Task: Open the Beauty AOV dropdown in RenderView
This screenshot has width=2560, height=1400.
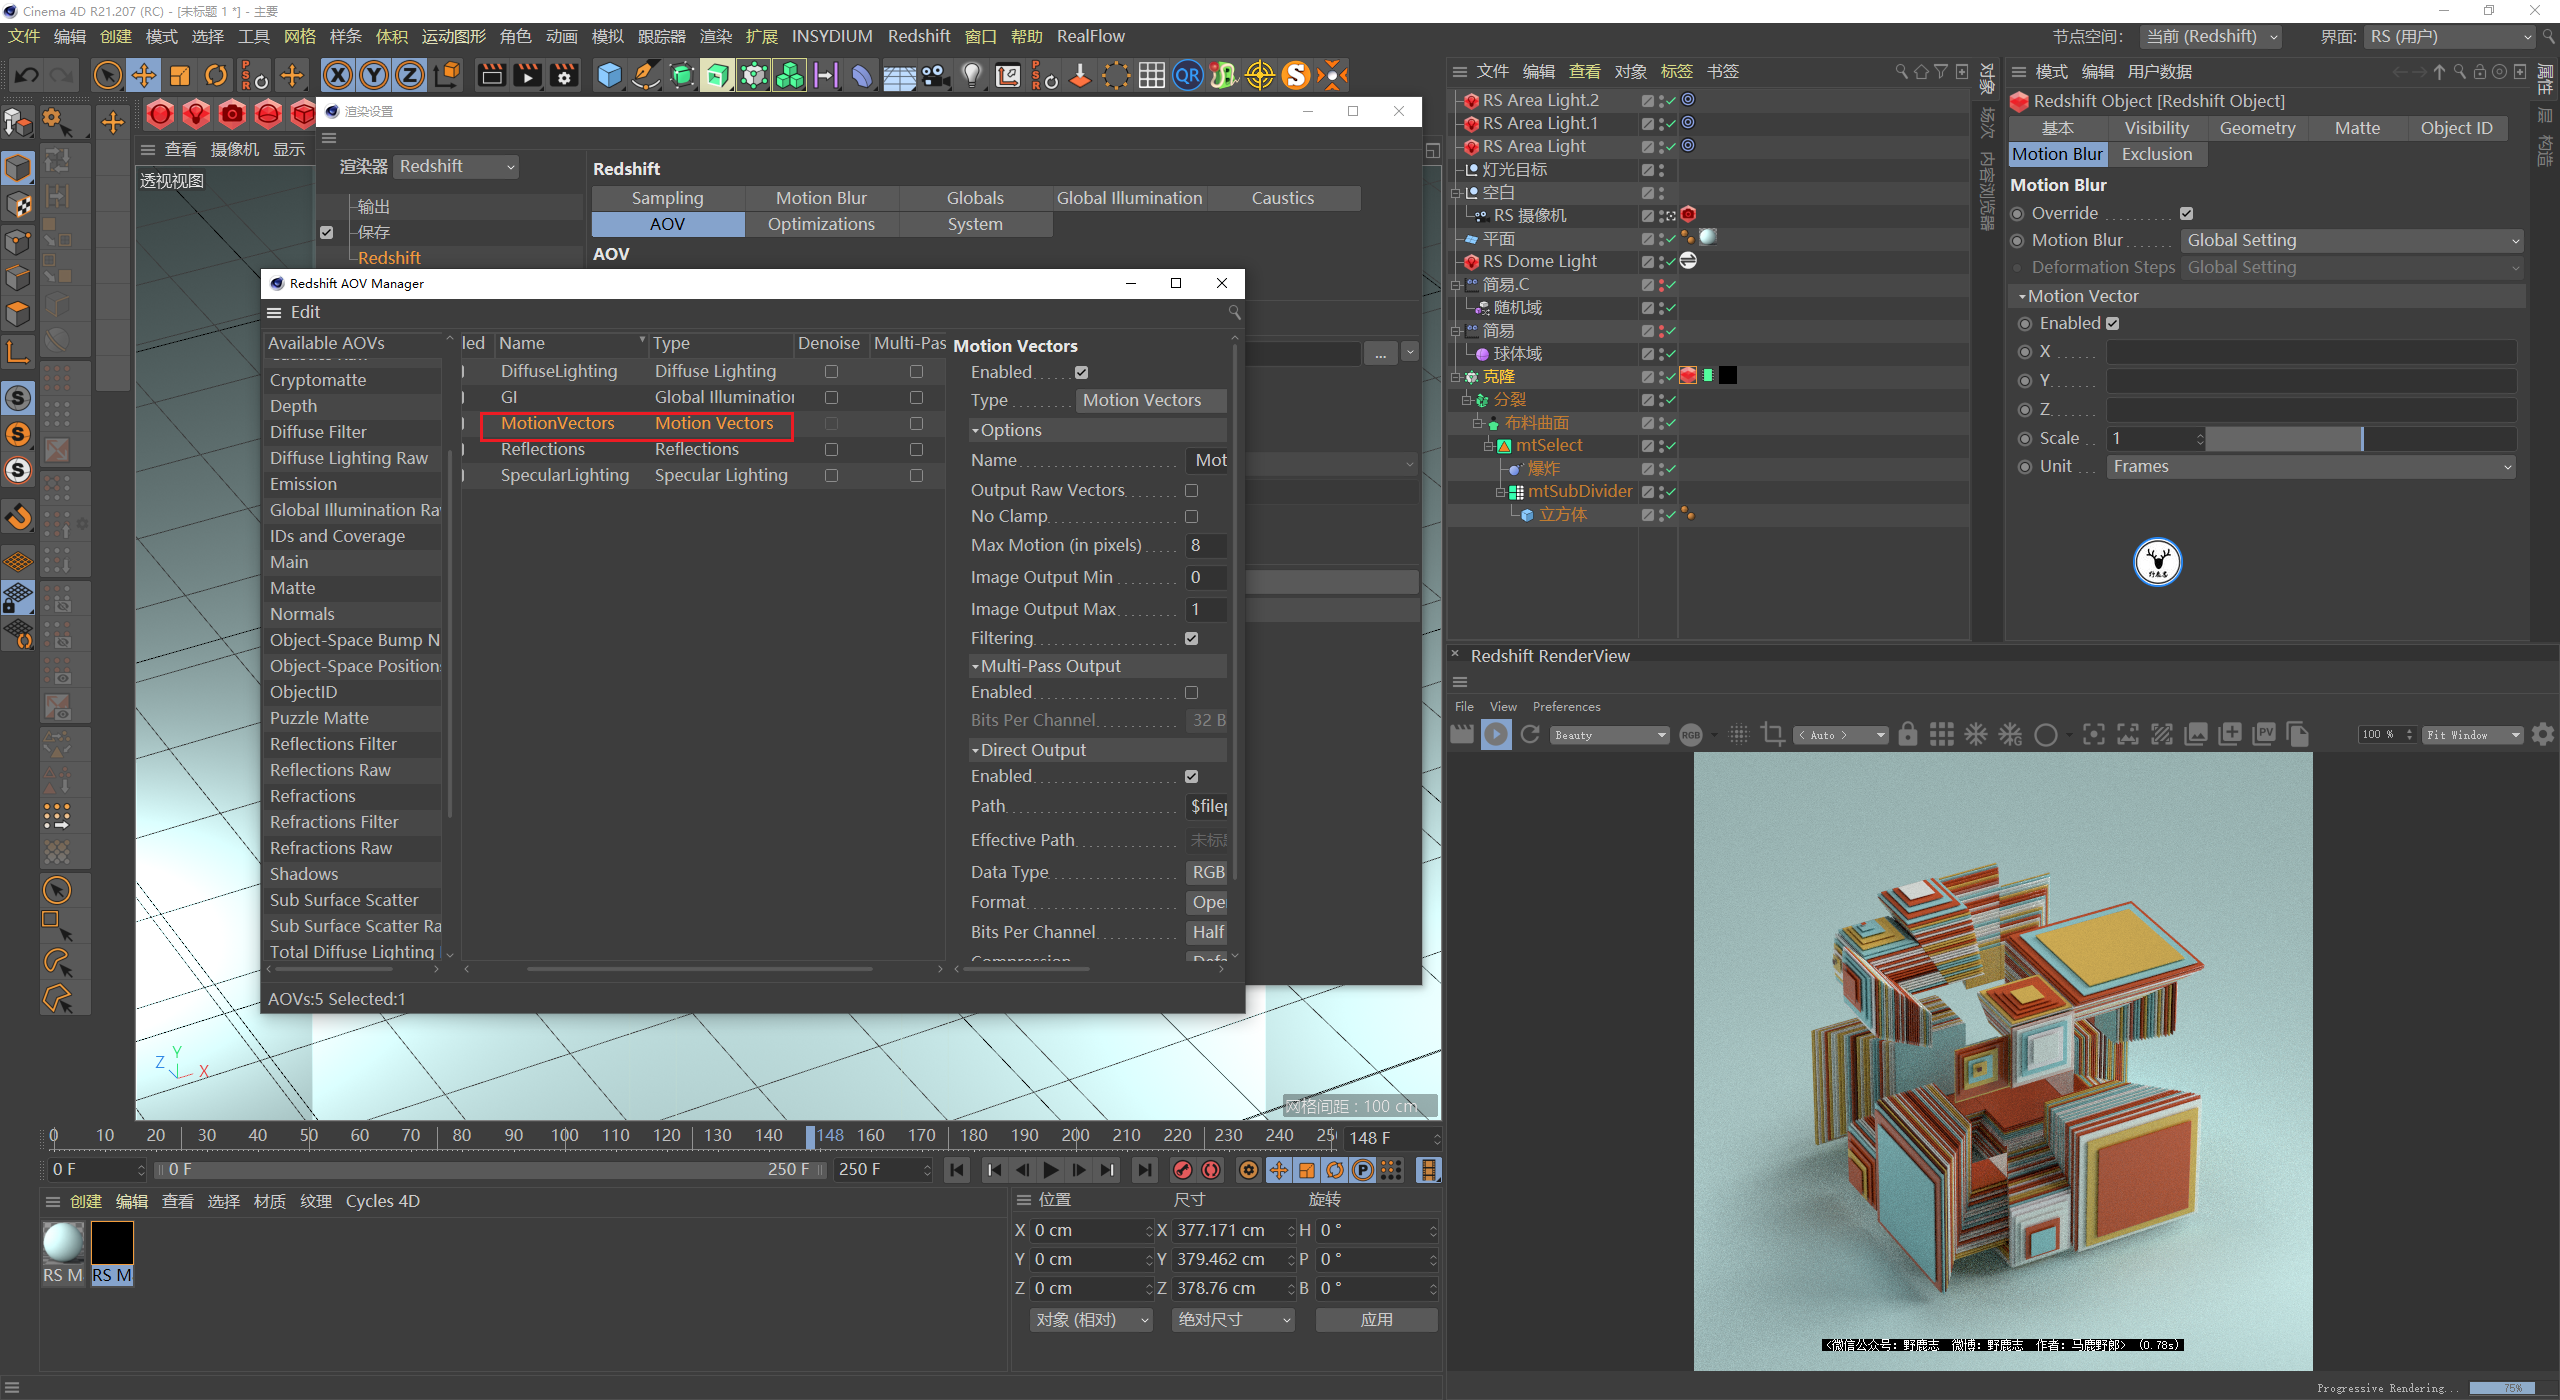Action: pos(1609,735)
